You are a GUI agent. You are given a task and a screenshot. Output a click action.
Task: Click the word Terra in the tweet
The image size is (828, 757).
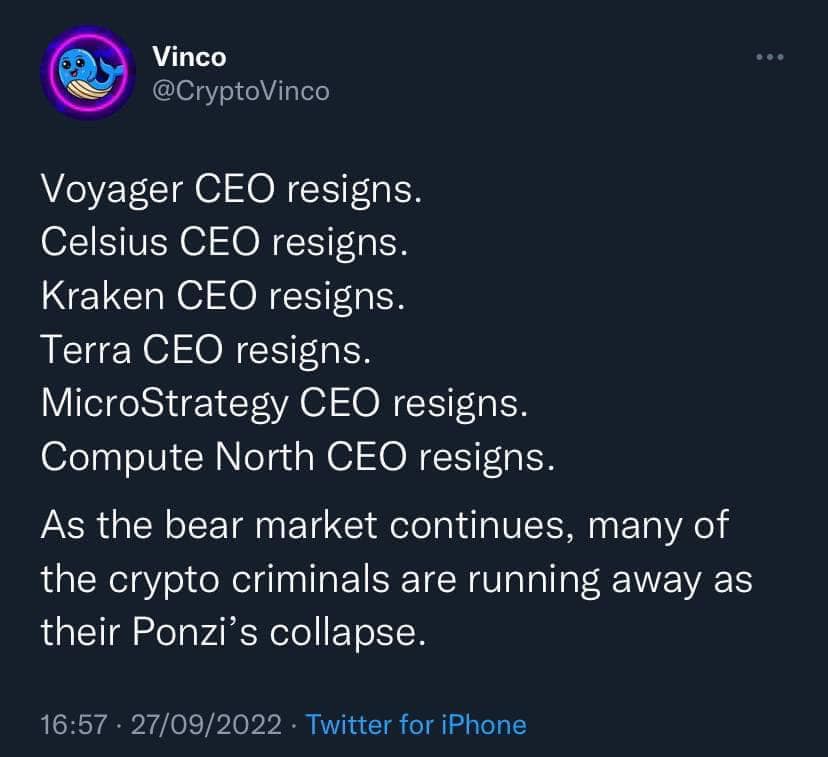click(82, 349)
